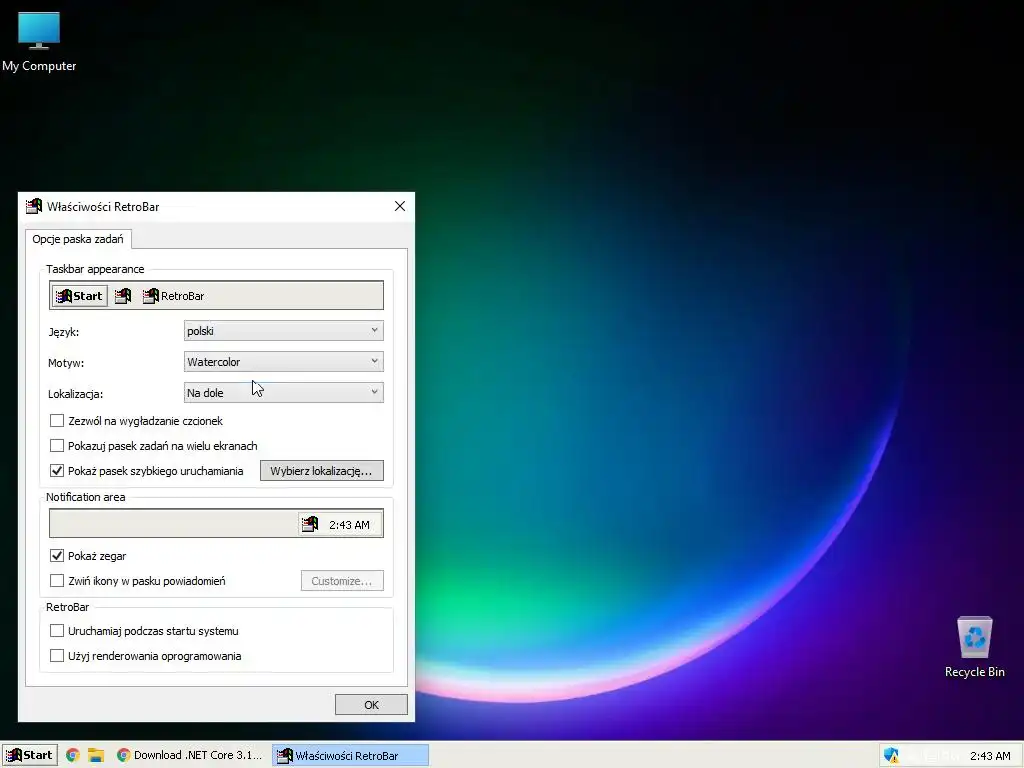Click the 2:43 AM preview clock in dialog
Viewport: 1024px width, 768px height.
(x=349, y=524)
